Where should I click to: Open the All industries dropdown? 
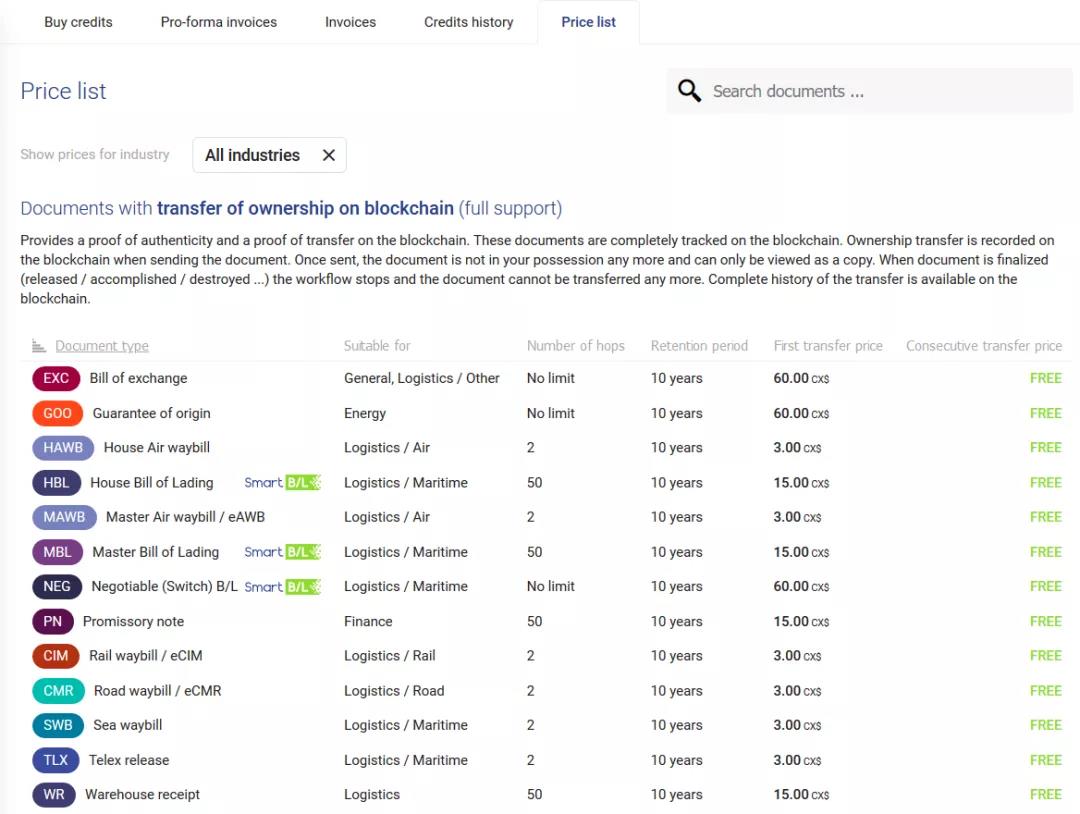(x=252, y=155)
